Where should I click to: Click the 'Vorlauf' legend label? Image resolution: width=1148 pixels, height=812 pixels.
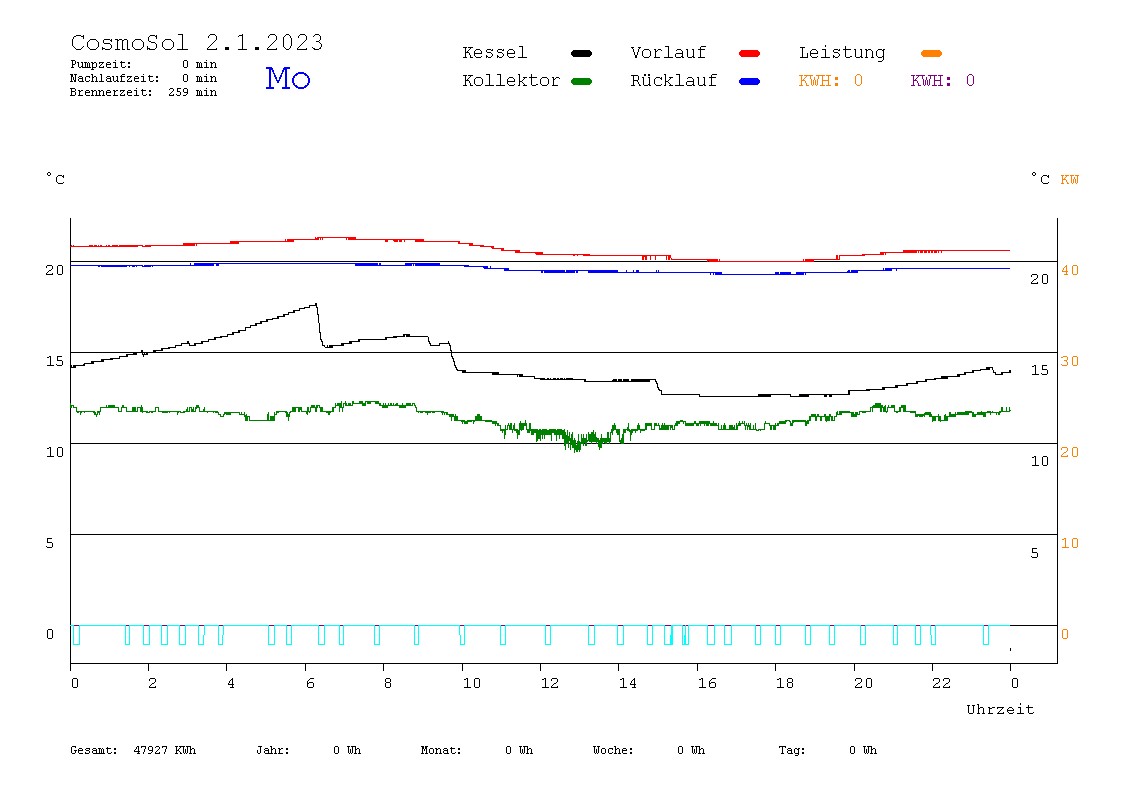668,53
